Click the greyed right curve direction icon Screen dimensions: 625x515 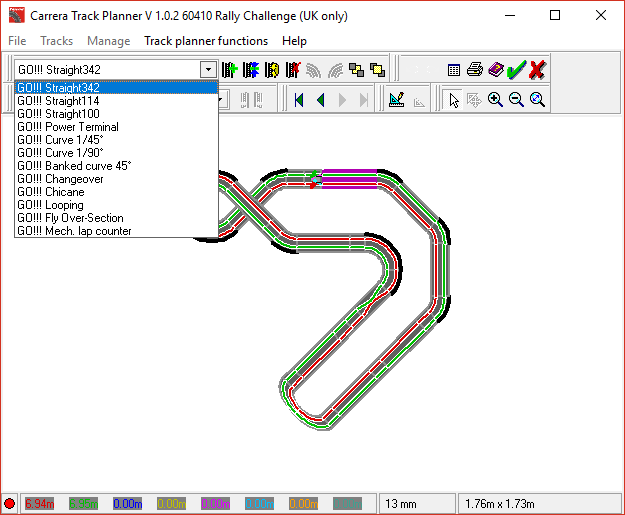(335, 70)
